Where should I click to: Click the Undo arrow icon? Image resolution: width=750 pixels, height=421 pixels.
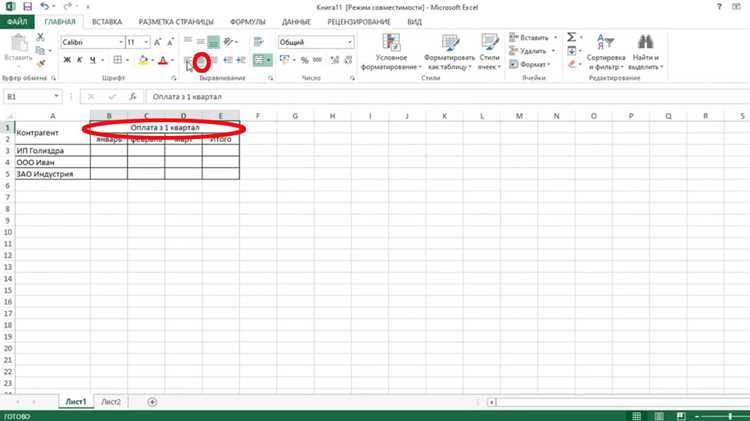pyautogui.click(x=44, y=7)
